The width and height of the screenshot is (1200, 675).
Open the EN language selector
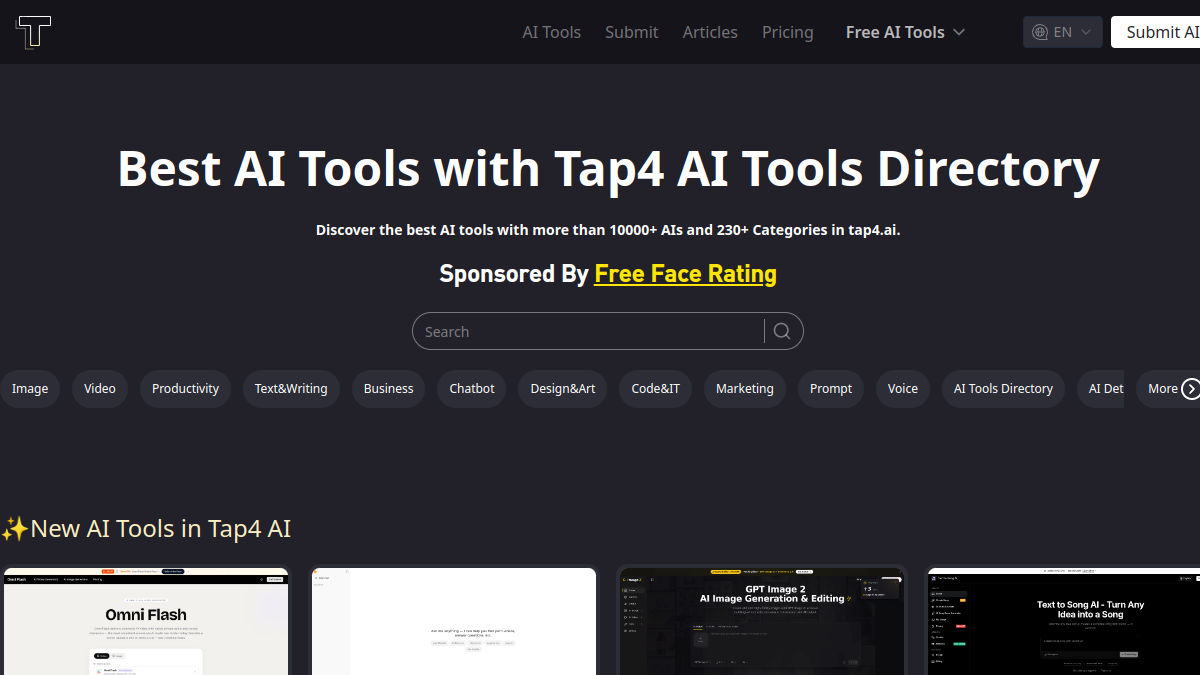1063,32
